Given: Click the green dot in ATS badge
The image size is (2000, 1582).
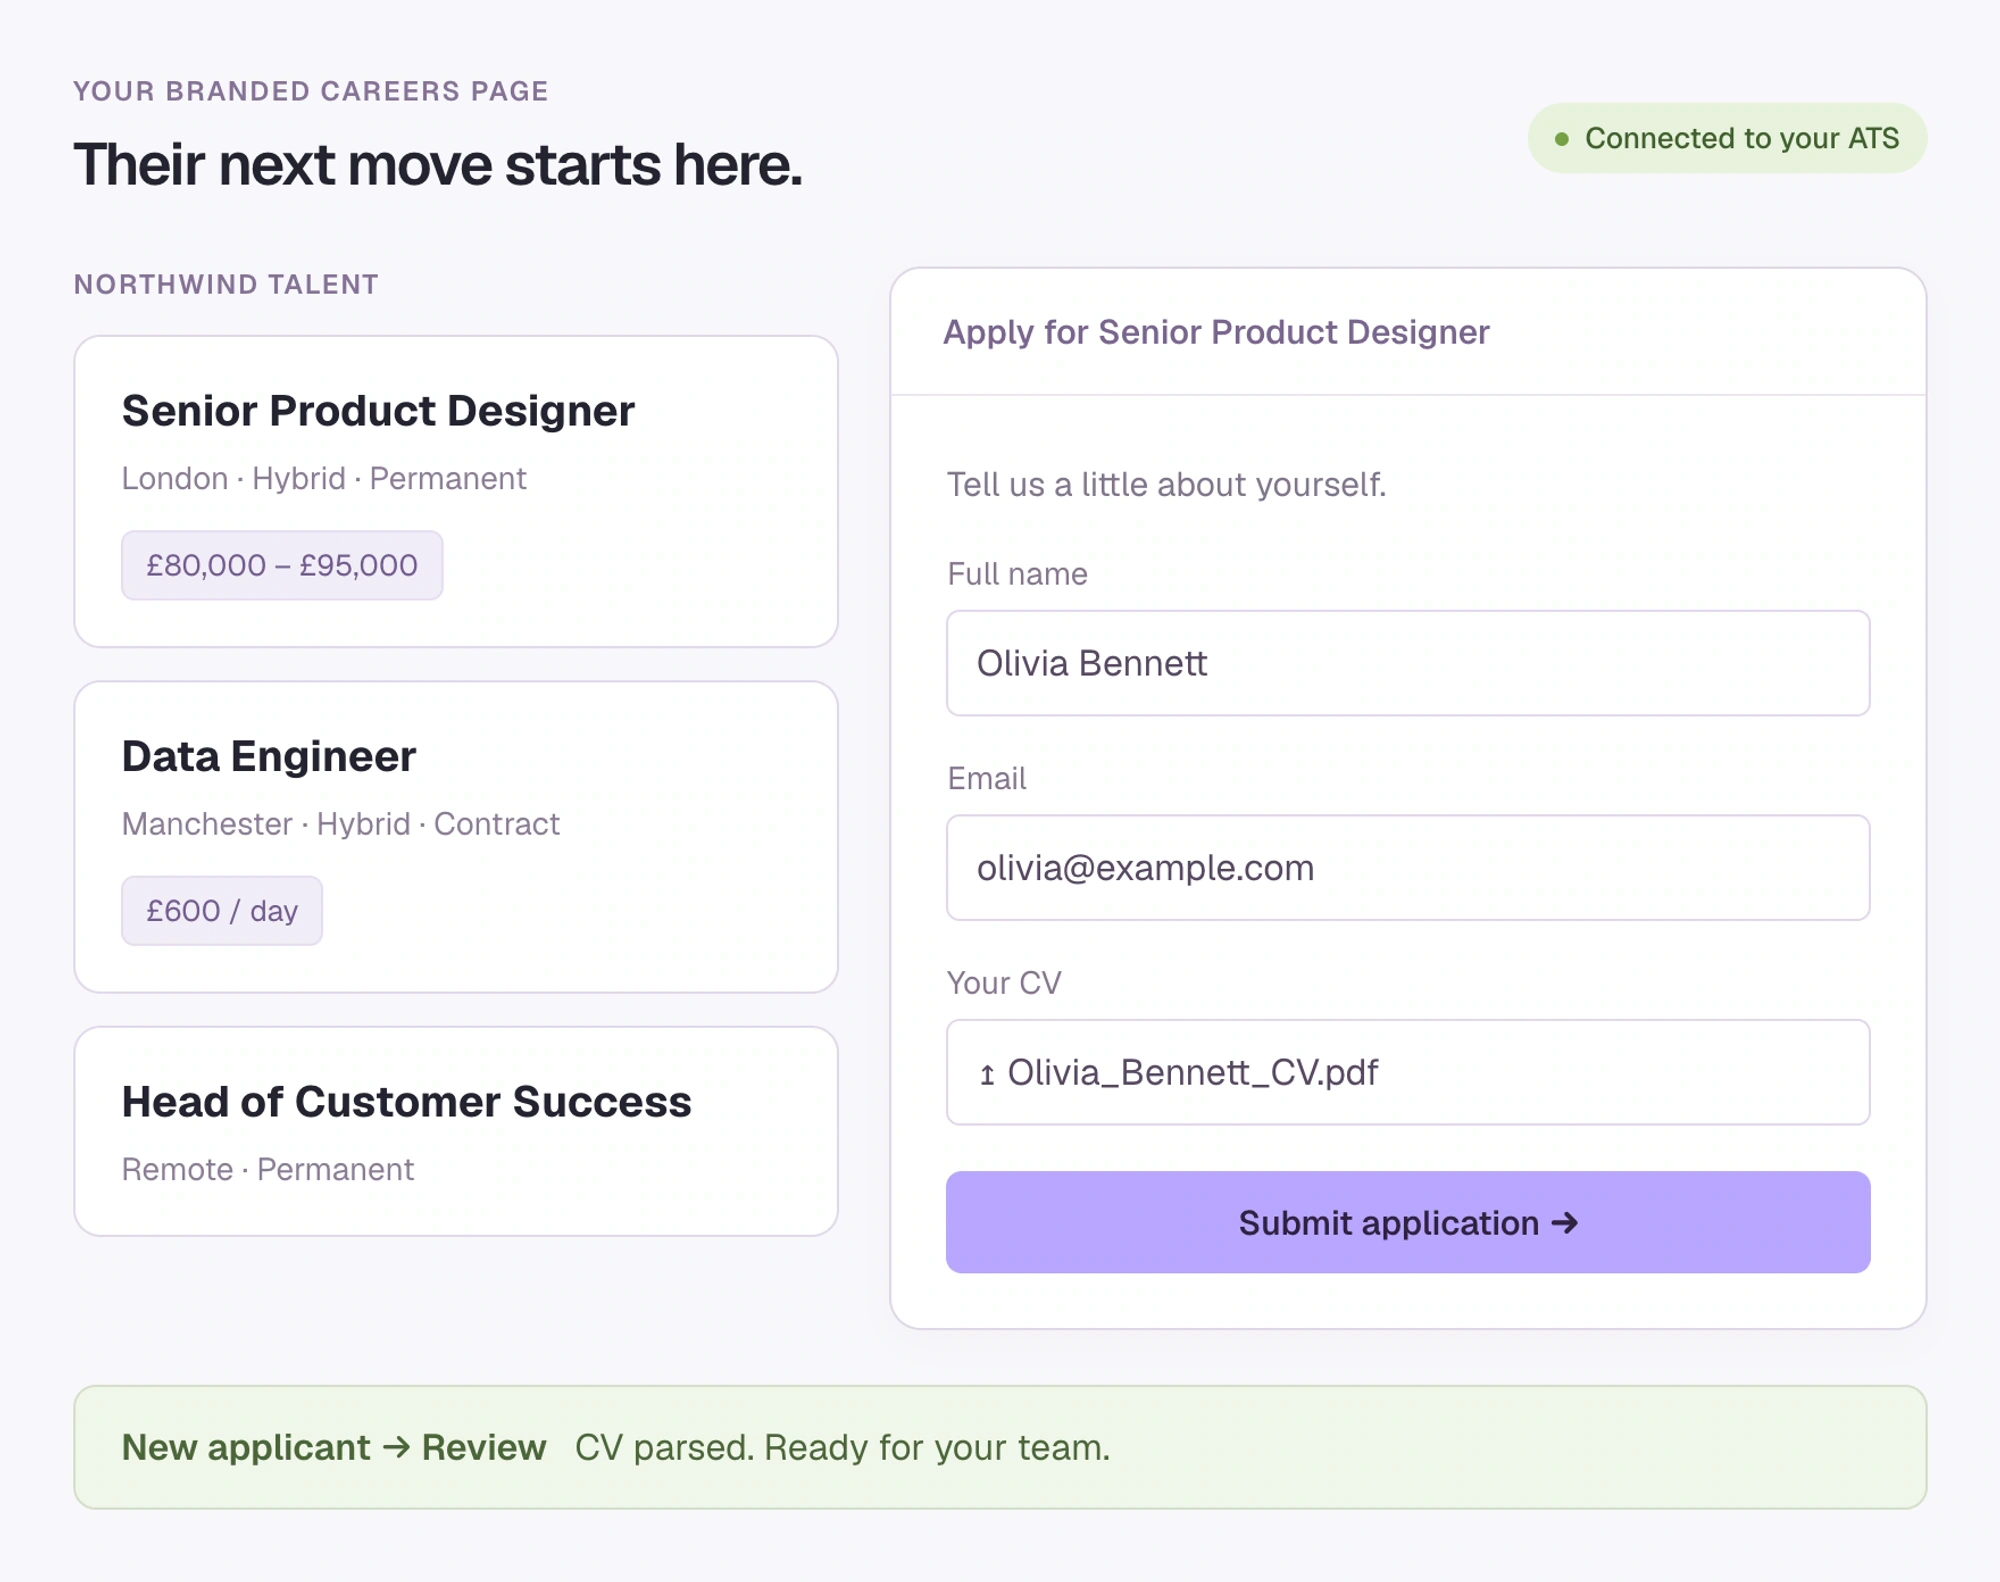Looking at the screenshot, I should coord(1562,139).
